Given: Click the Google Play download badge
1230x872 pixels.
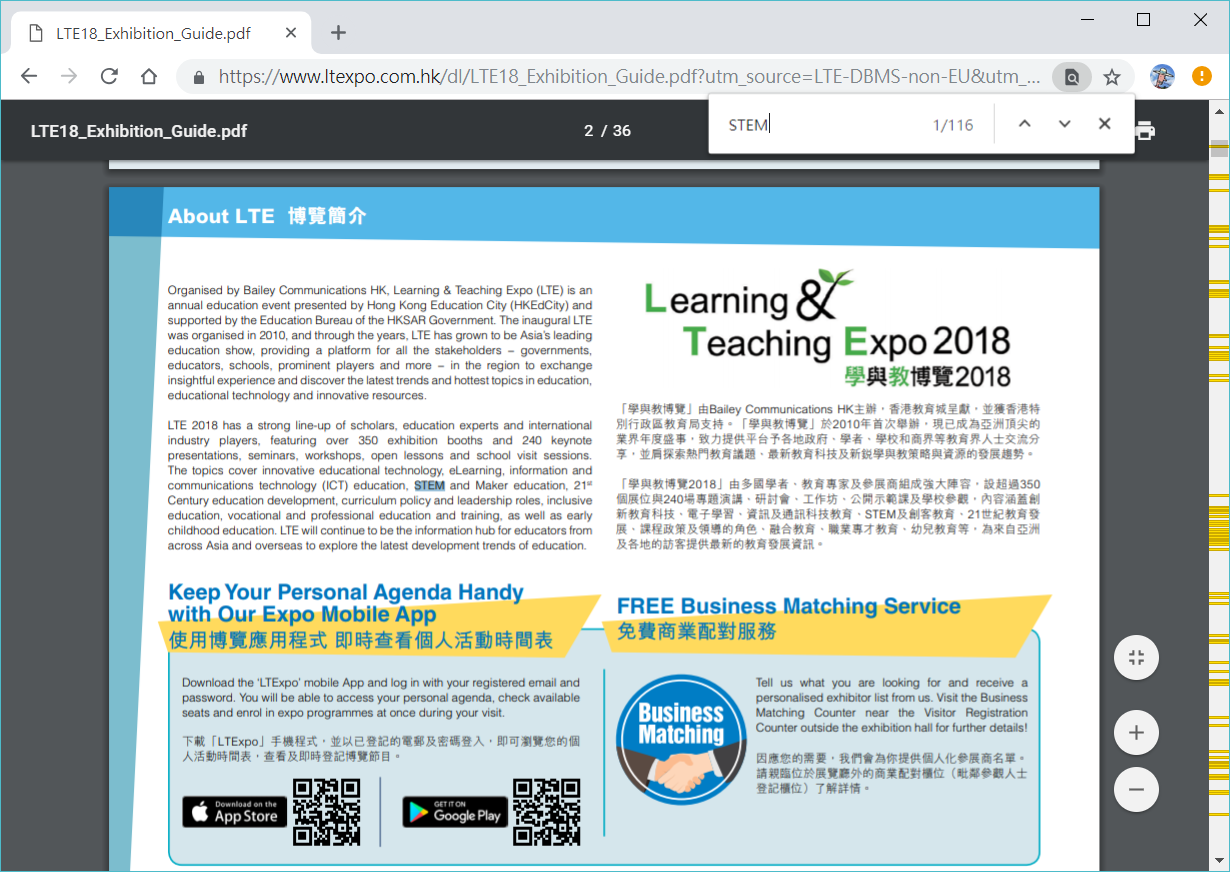Looking at the screenshot, I should (x=455, y=812).
